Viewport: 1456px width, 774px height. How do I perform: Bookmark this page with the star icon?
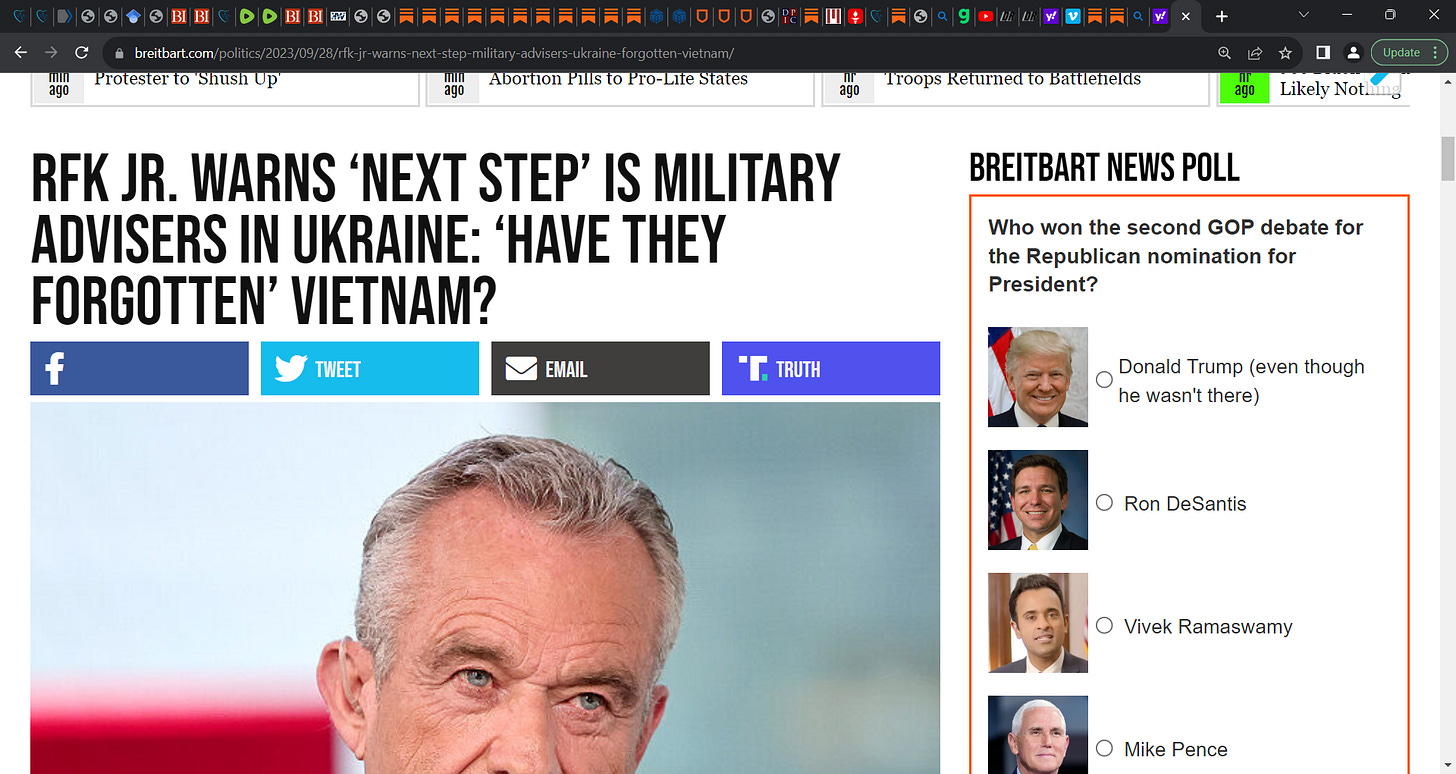pyautogui.click(x=1286, y=53)
